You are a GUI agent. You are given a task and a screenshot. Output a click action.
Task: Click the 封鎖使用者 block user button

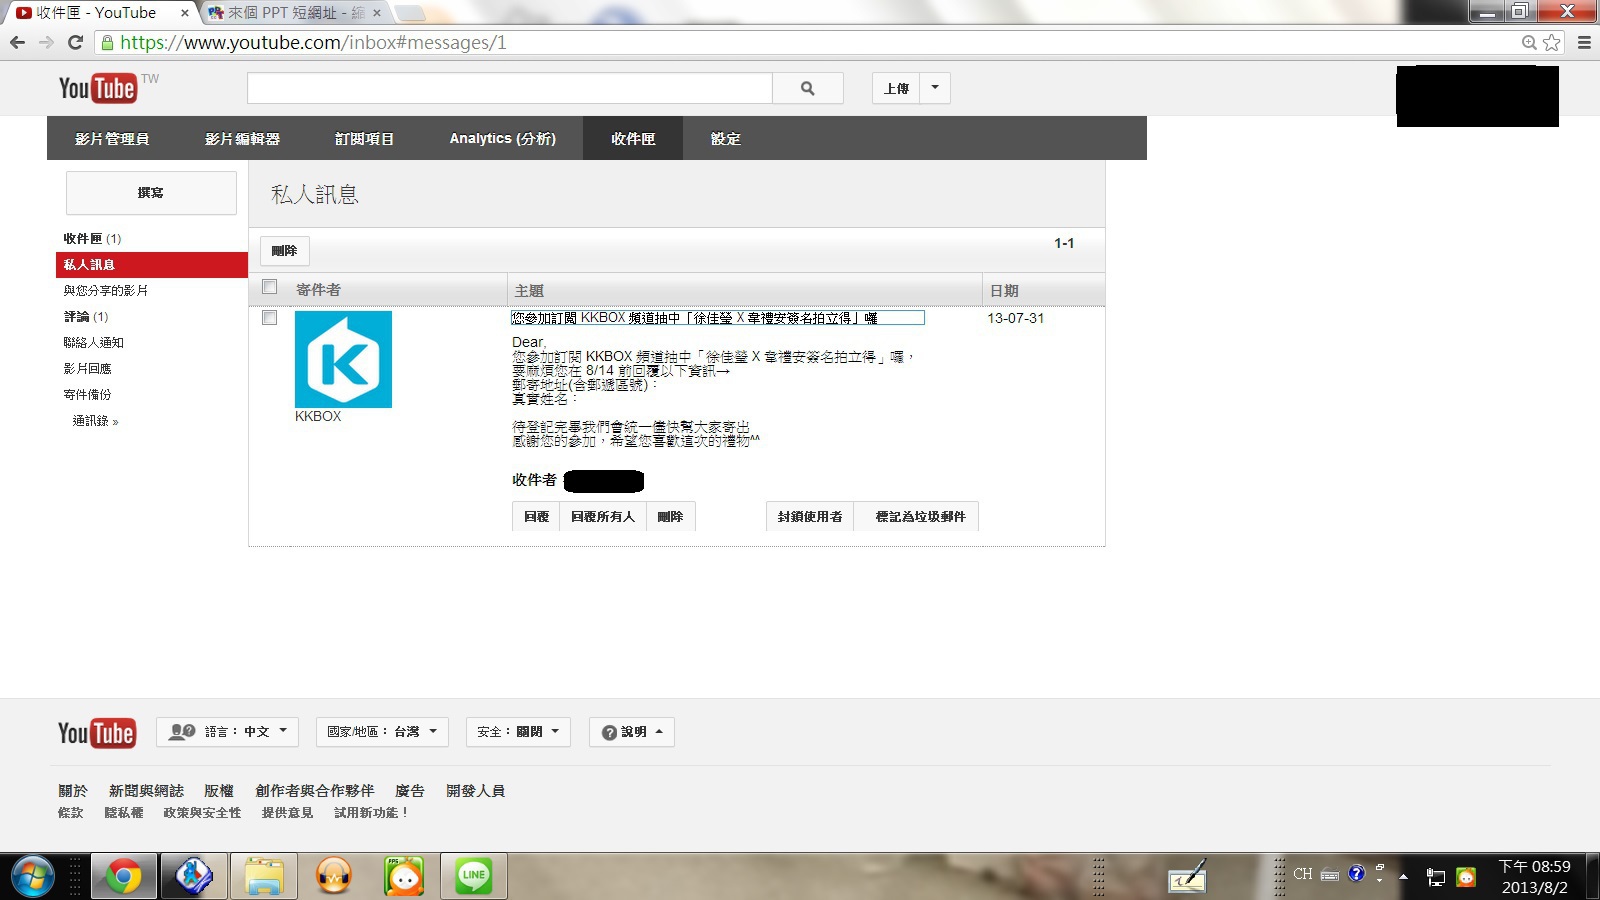810,517
